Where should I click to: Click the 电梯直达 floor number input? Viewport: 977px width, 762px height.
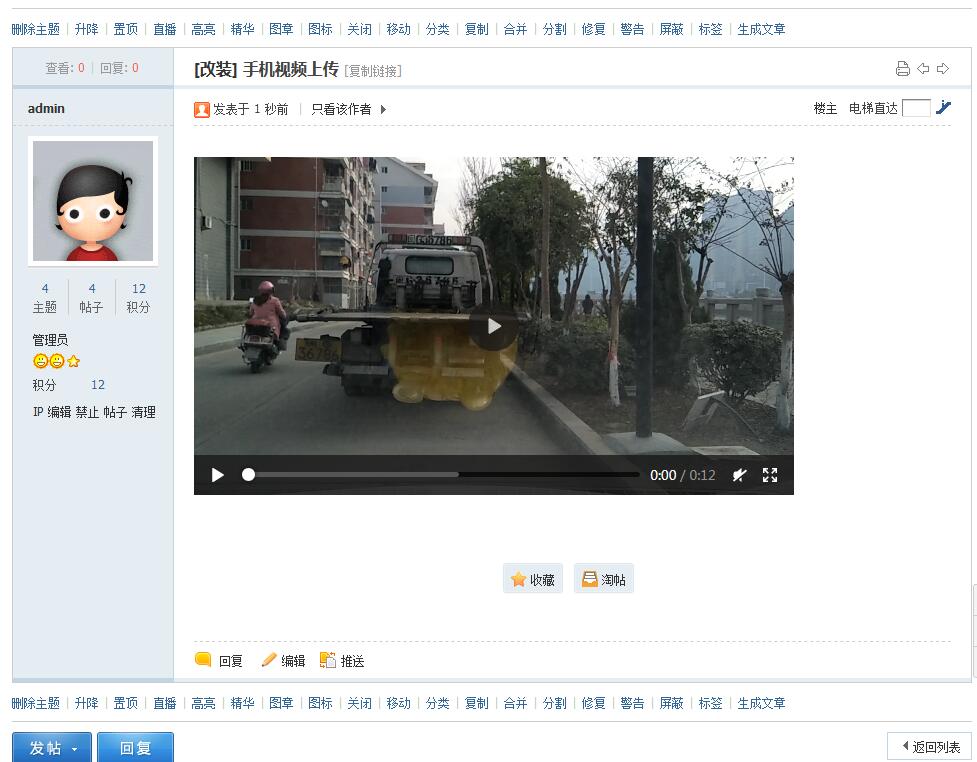(x=915, y=108)
